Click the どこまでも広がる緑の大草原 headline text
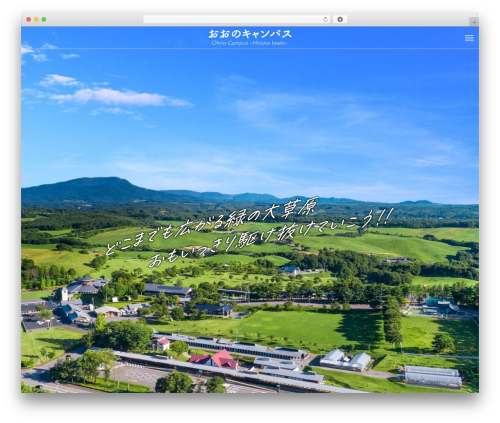Image resolution: width=500 pixels, height=423 pixels. click(212, 225)
